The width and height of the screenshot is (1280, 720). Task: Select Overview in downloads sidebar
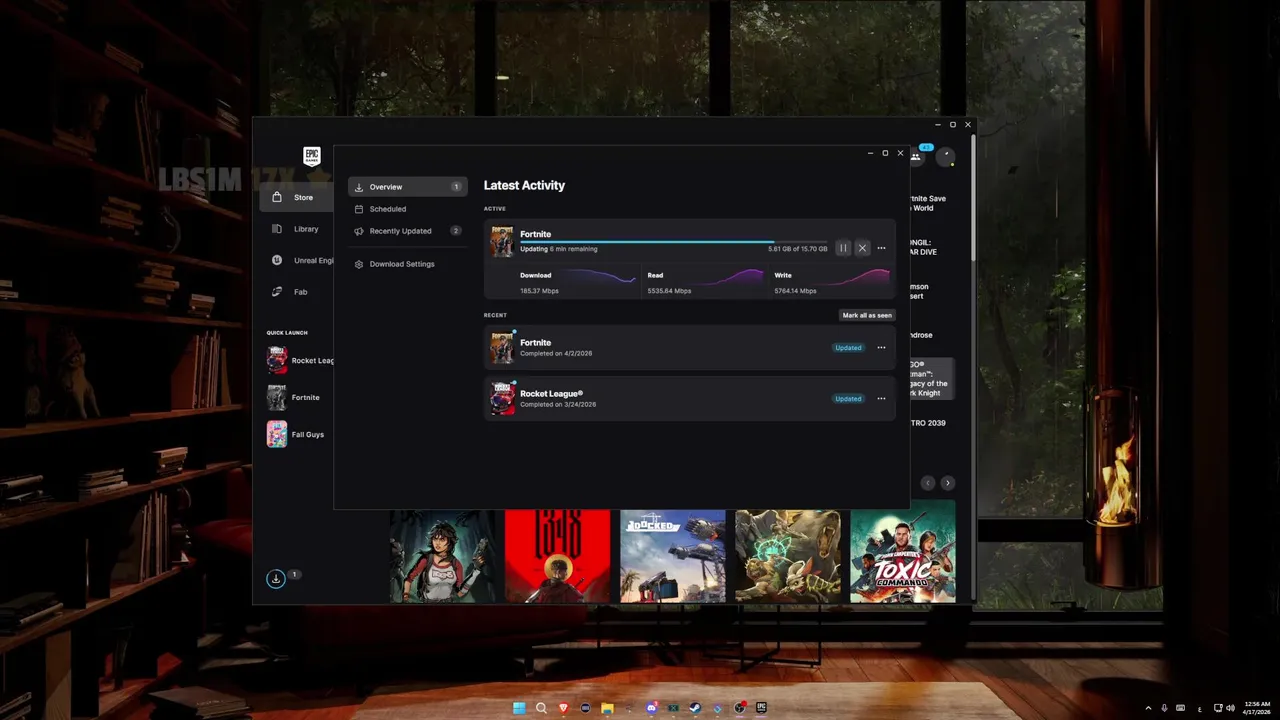click(x=408, y=187)
